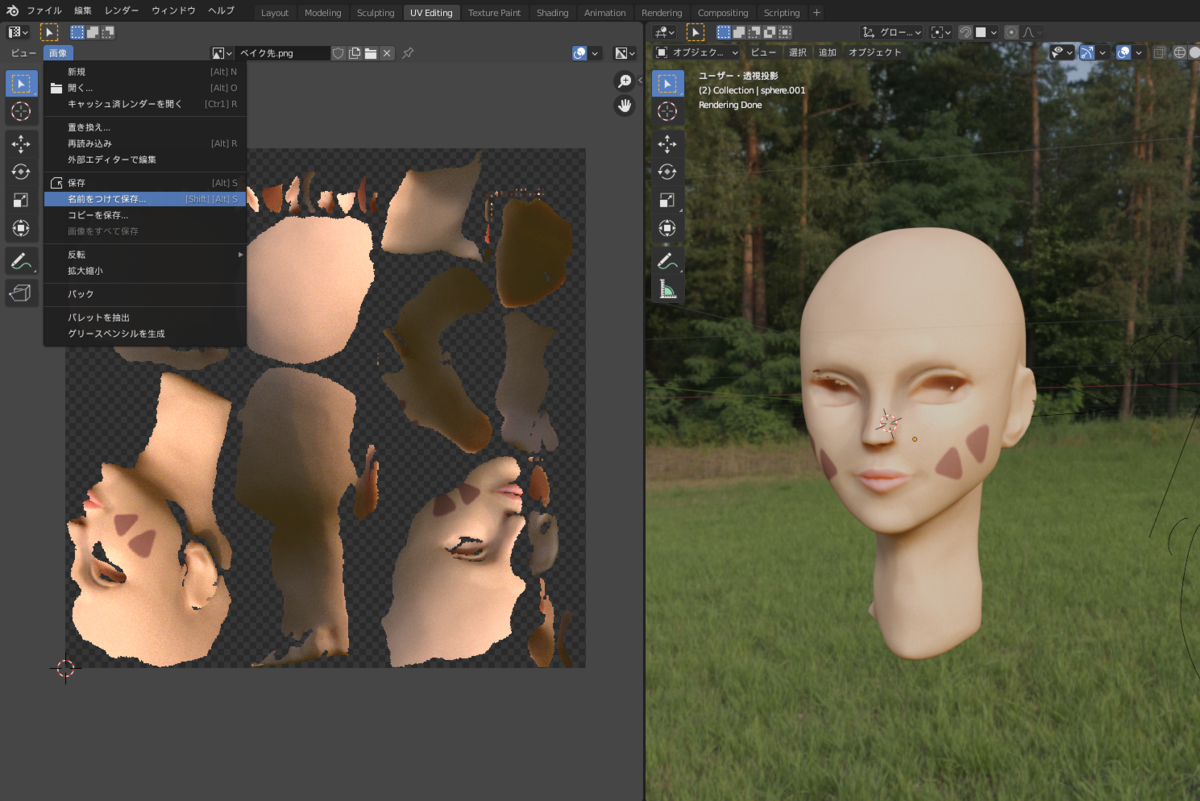Click the image editor zoom magnifier icon
The height and width of the screenshot is (801, 1200).
pos(625,81)
